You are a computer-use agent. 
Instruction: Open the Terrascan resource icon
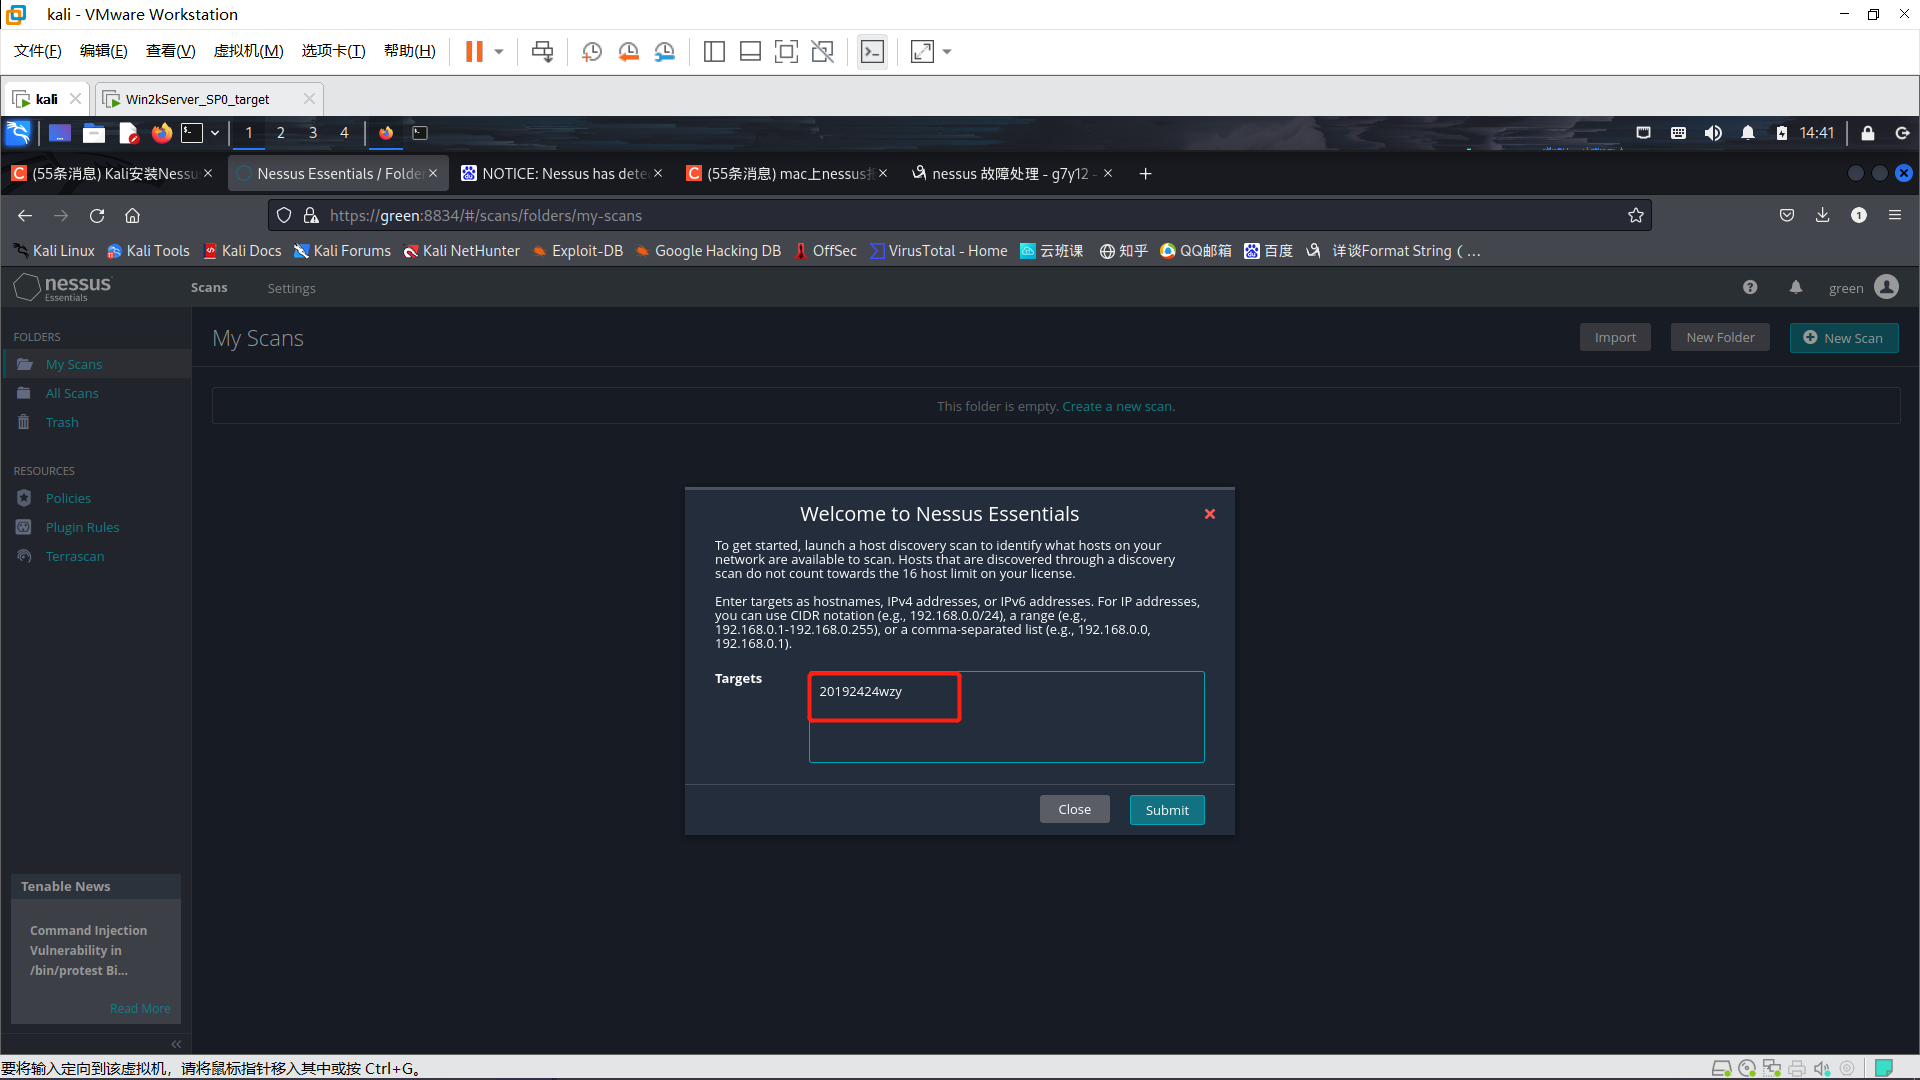24,555
